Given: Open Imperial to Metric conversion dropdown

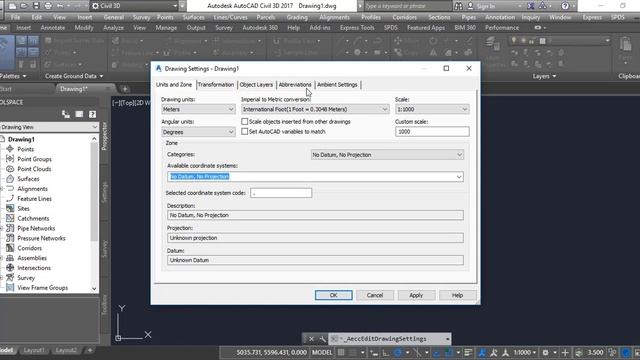Looking at the screenshot, I should point(315,109).
